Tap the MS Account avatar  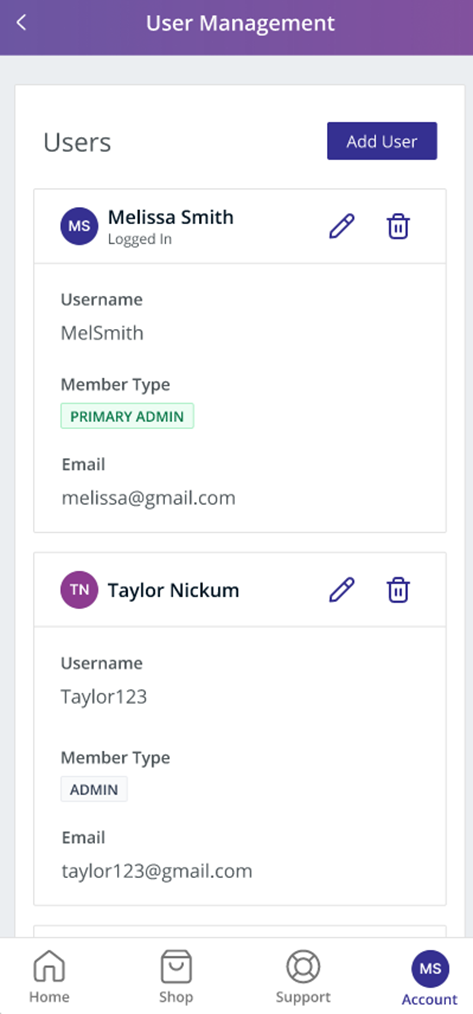tap(430, 969)
